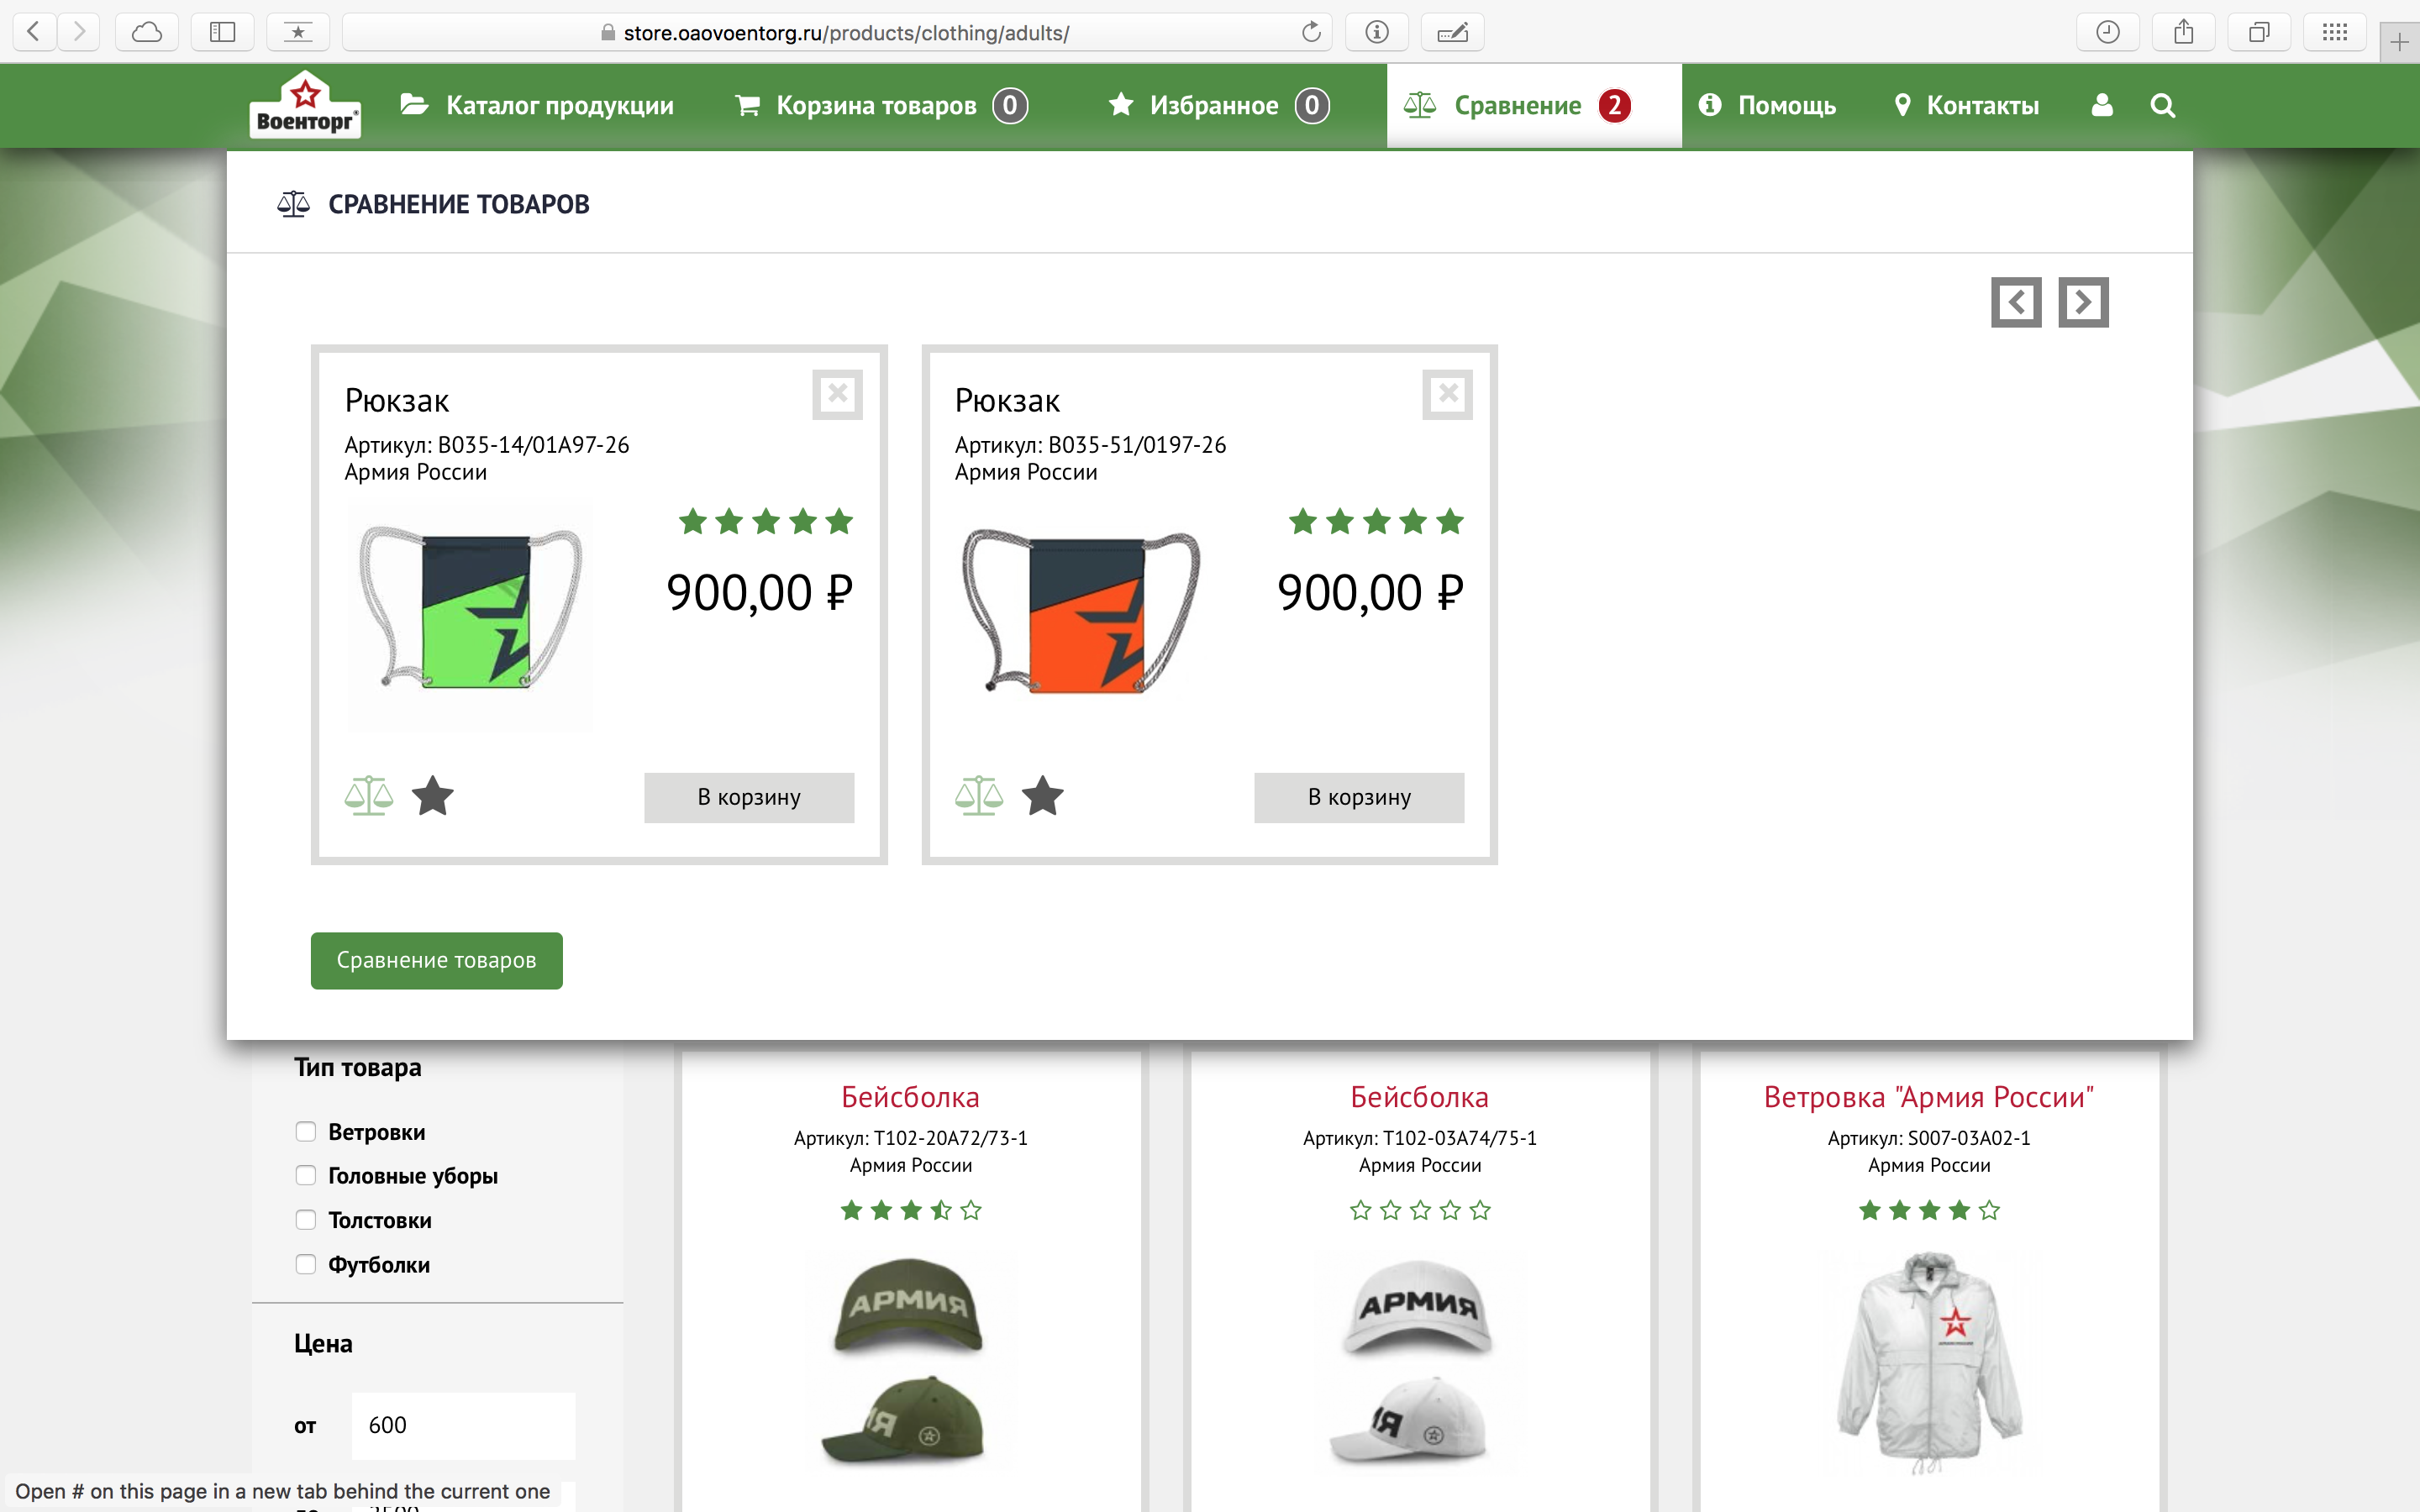
Task: Show previous compared items arrow
Action: pyautogui.click(x=2016, y=302)
